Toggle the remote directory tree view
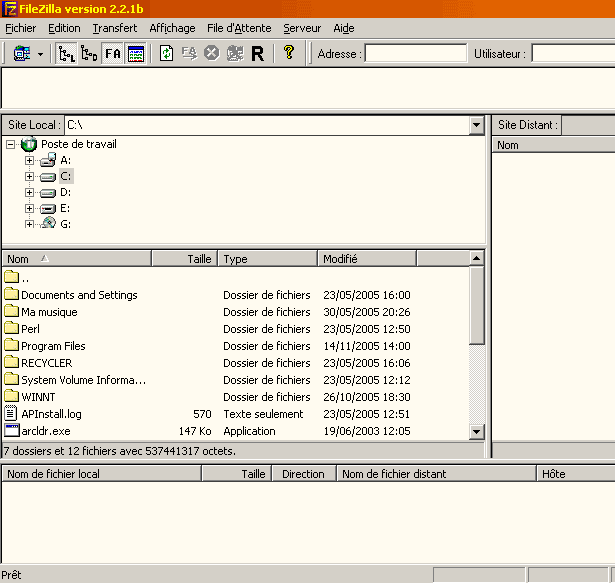Screen dimensions: 615x583 [x=89, y=53]
